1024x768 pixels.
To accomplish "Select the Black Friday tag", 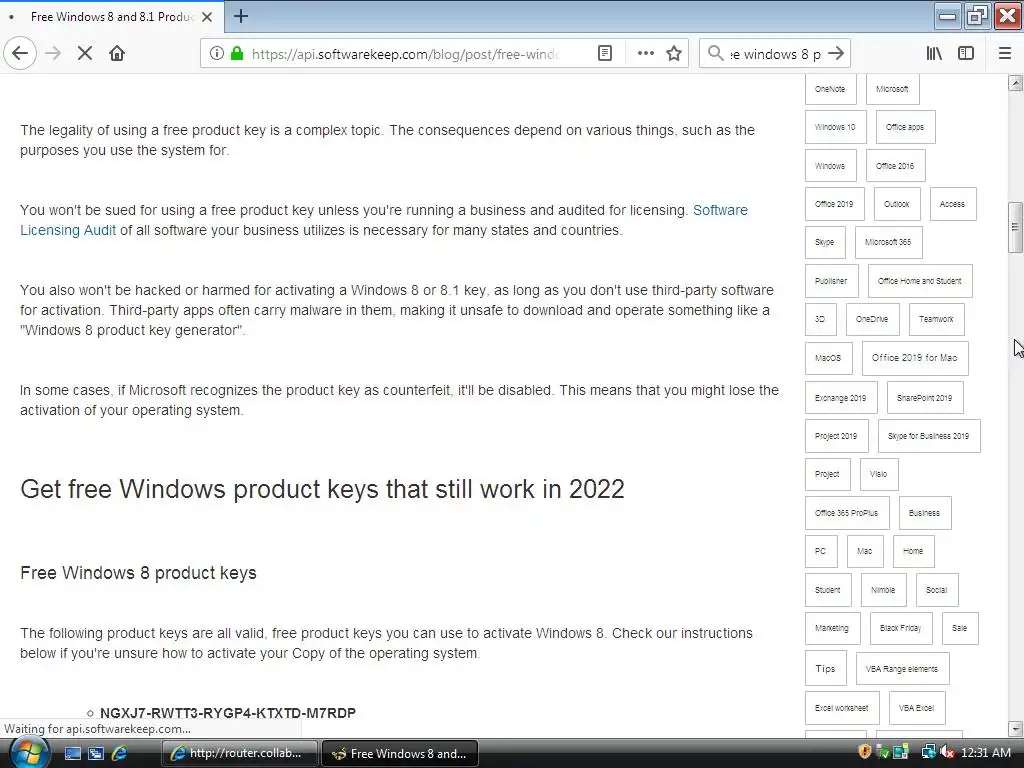I will pos(901,628).
